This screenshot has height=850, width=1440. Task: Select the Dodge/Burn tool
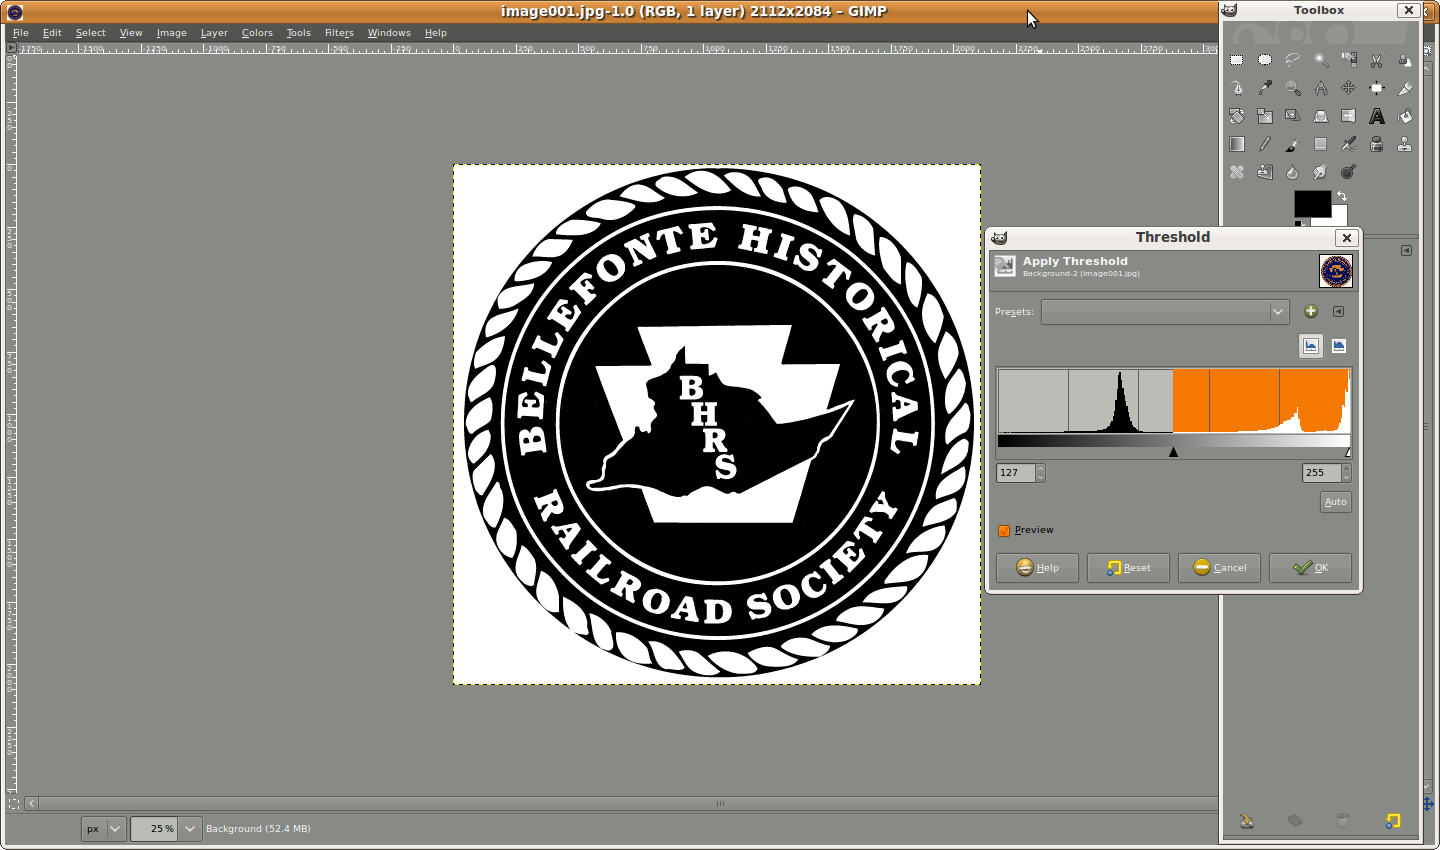[1349, 172]
